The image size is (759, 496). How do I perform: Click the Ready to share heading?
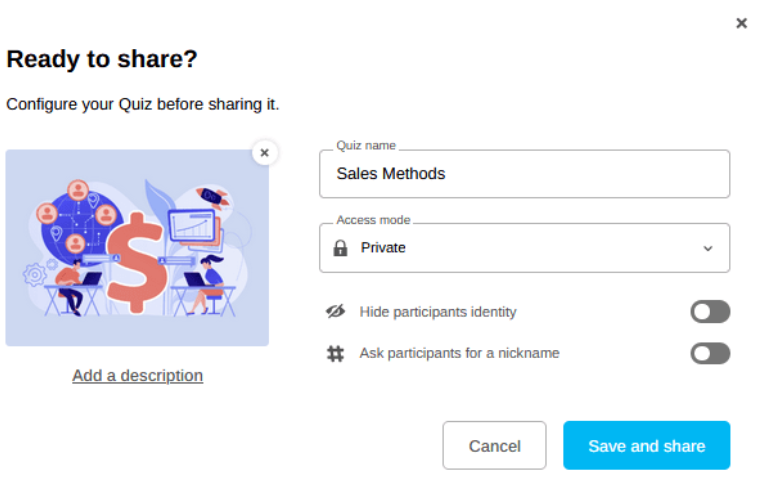102,60
